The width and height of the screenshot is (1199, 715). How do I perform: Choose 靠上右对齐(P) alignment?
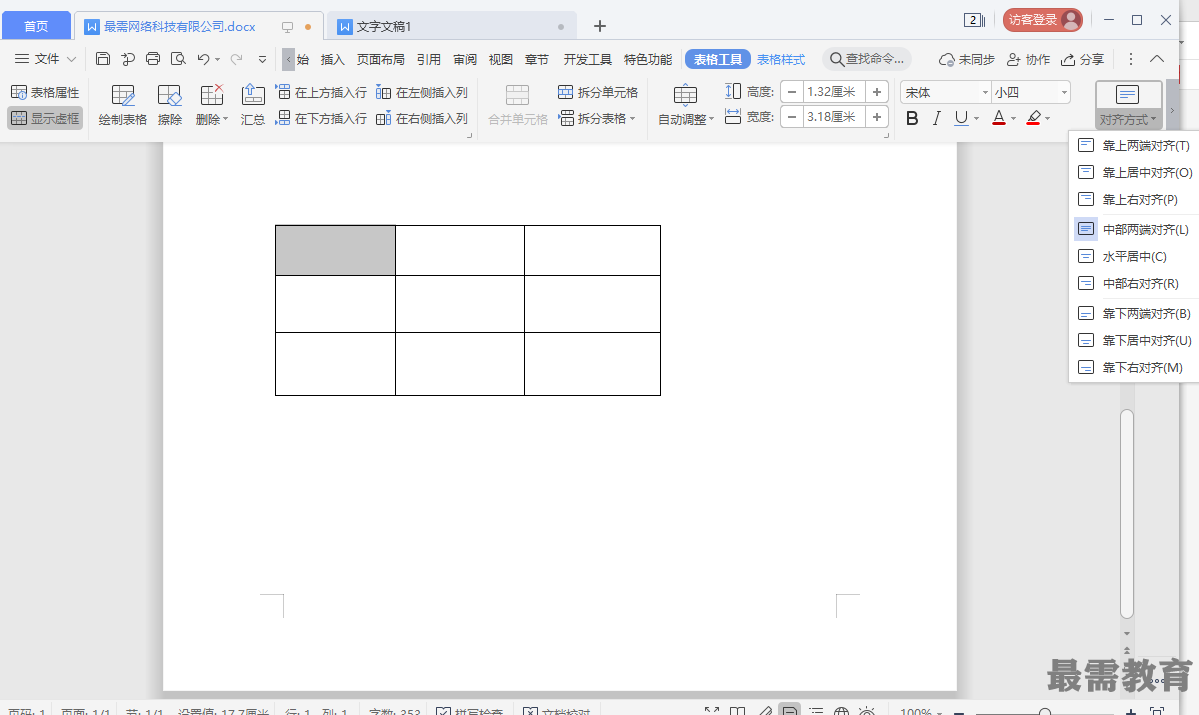tap(1134, 199)
